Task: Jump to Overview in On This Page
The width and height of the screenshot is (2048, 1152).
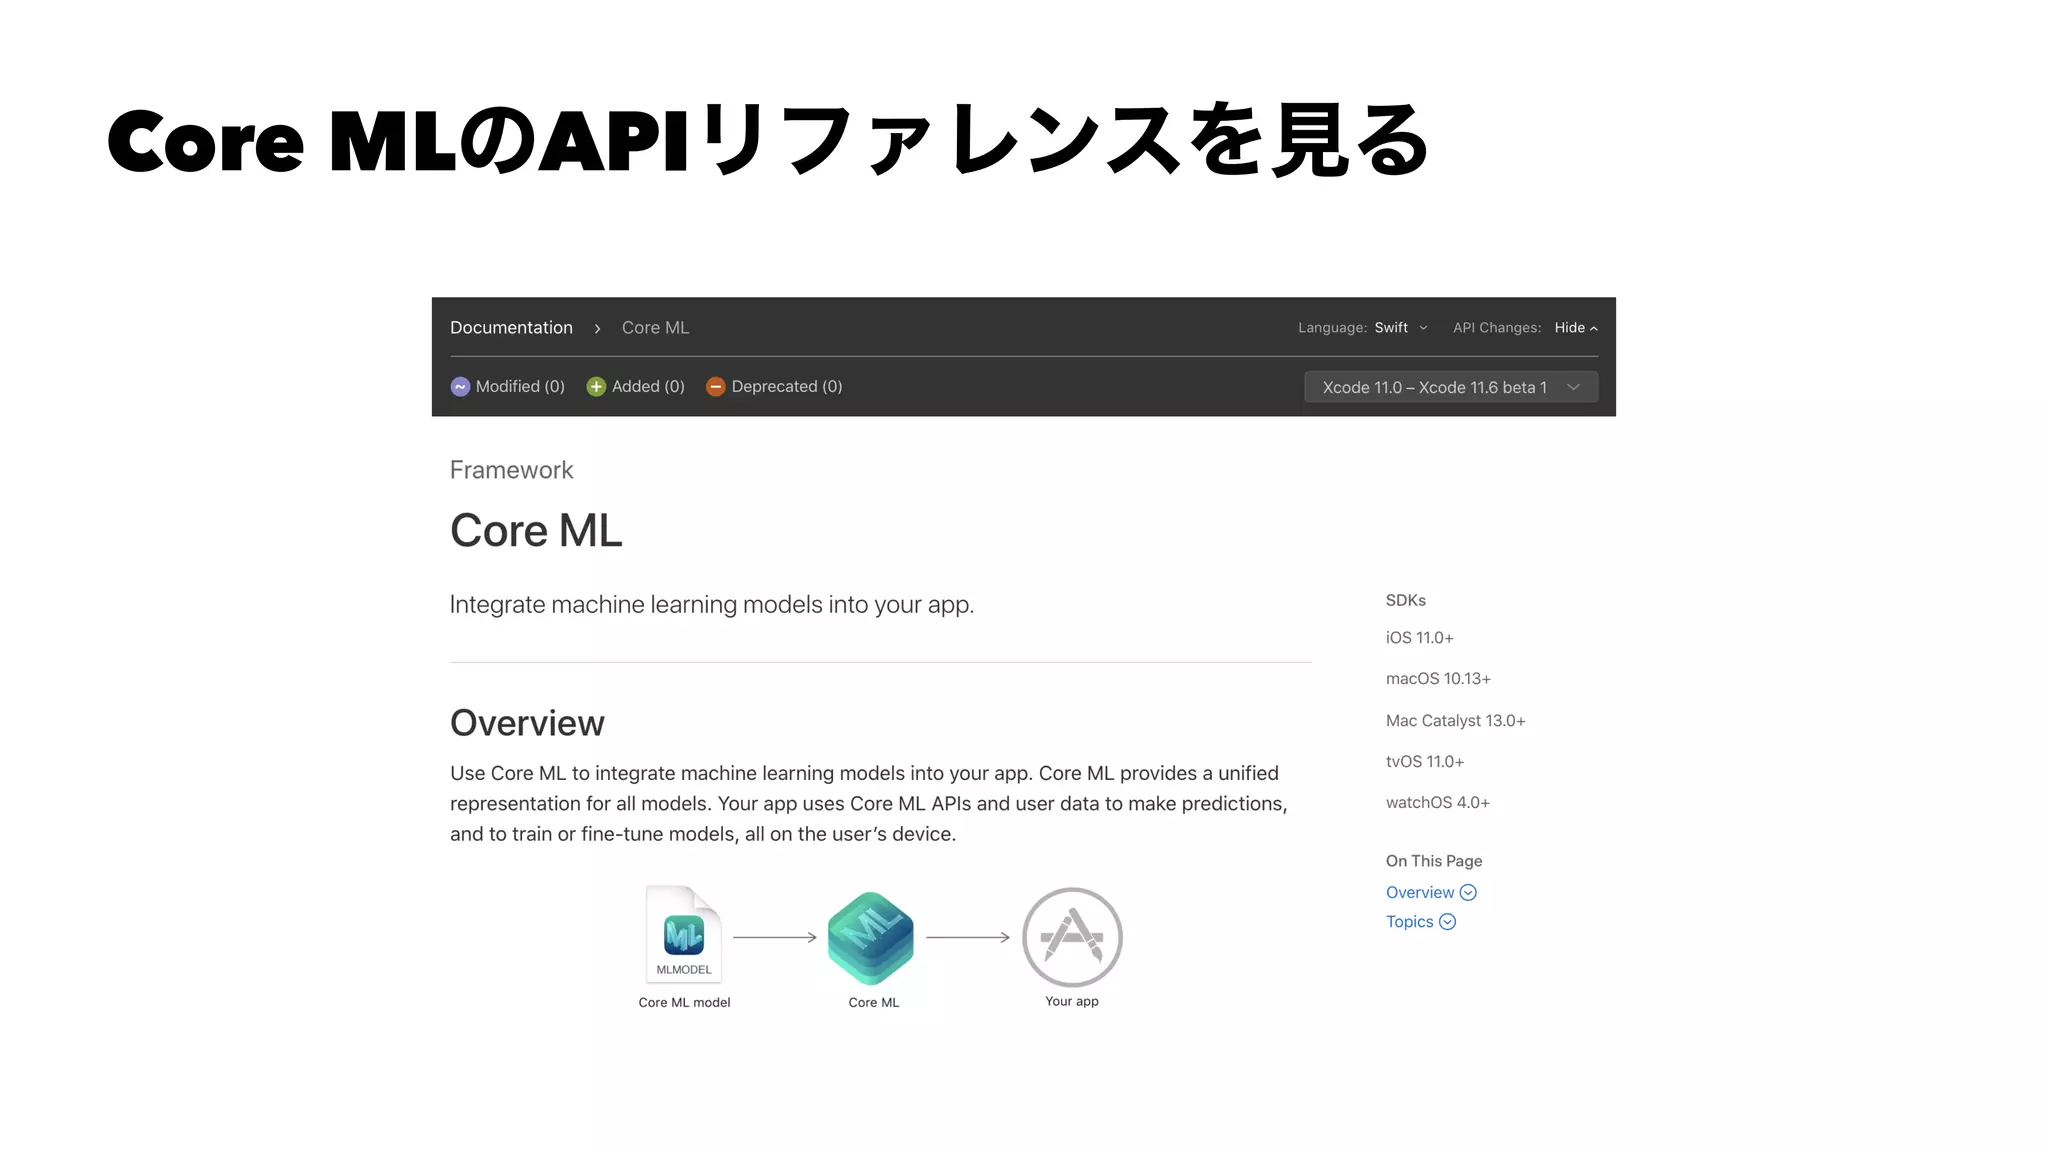Action: 1420,893
